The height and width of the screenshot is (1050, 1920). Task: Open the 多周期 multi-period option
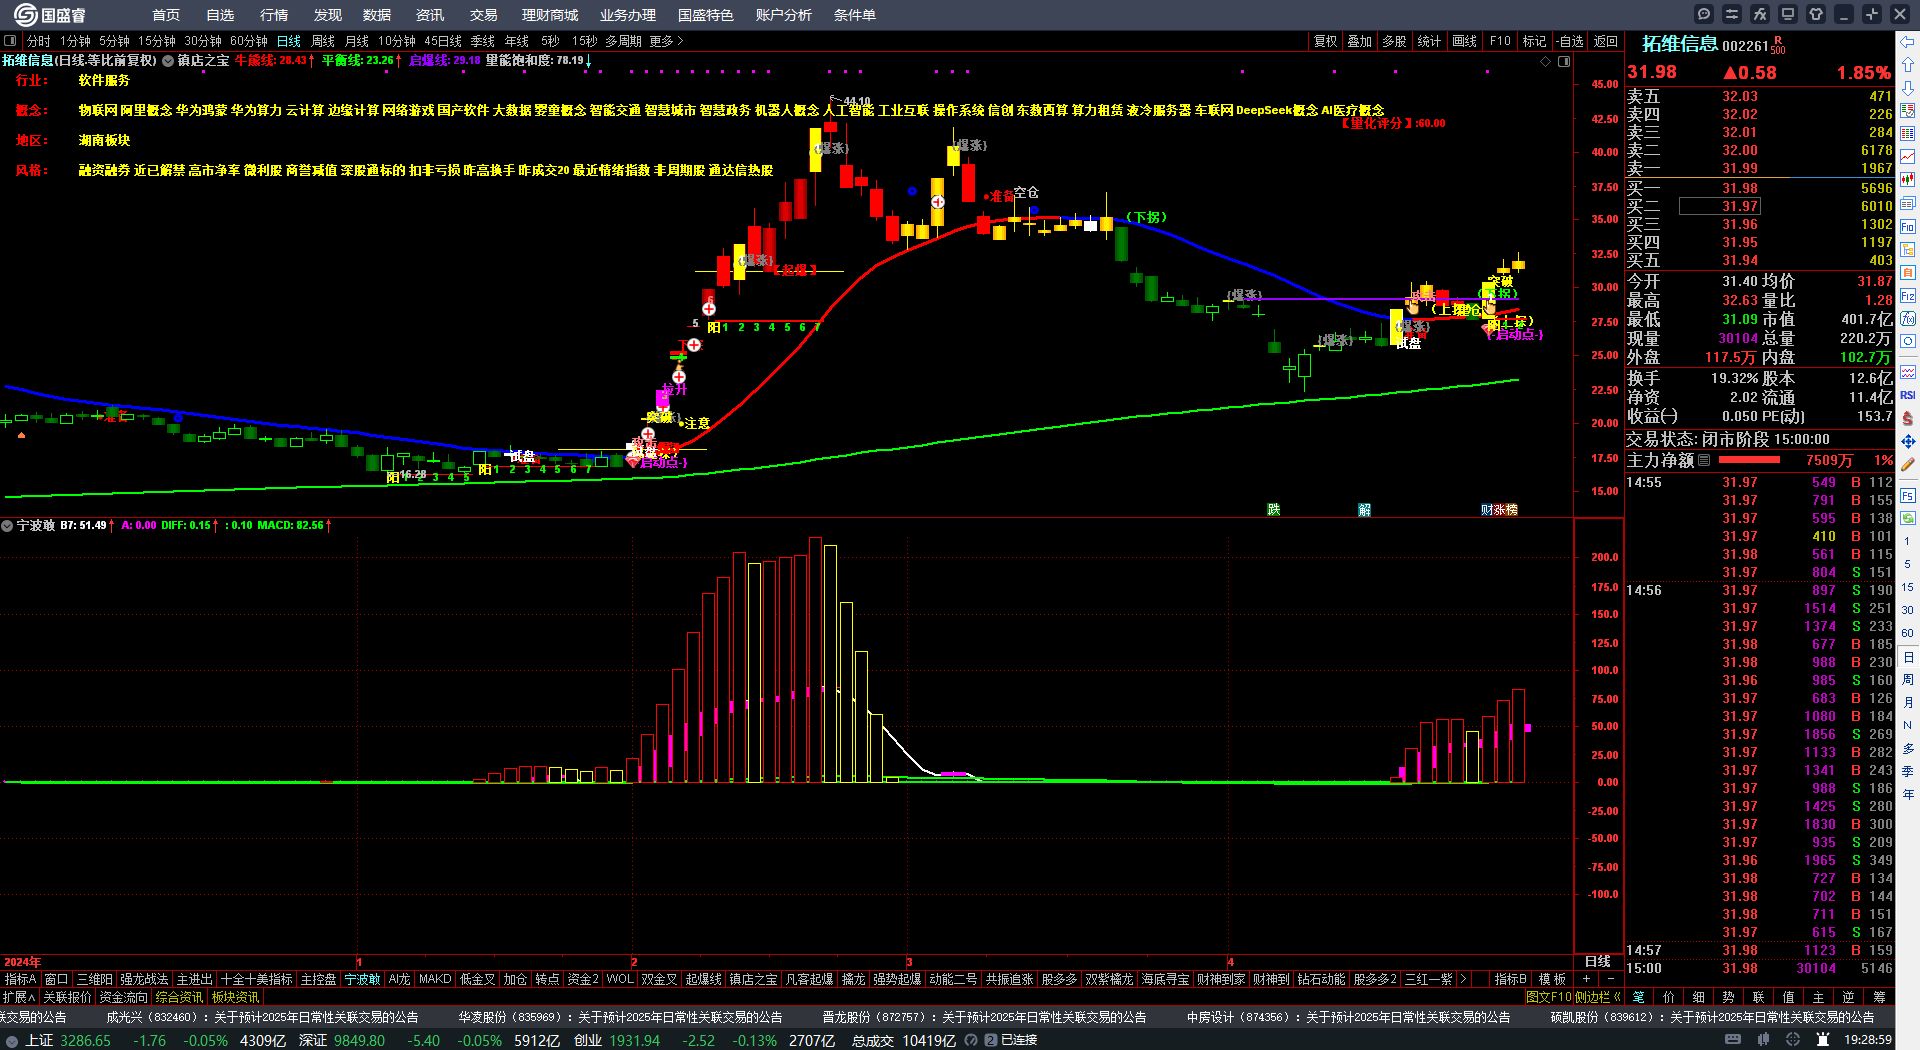pos(622,41)
